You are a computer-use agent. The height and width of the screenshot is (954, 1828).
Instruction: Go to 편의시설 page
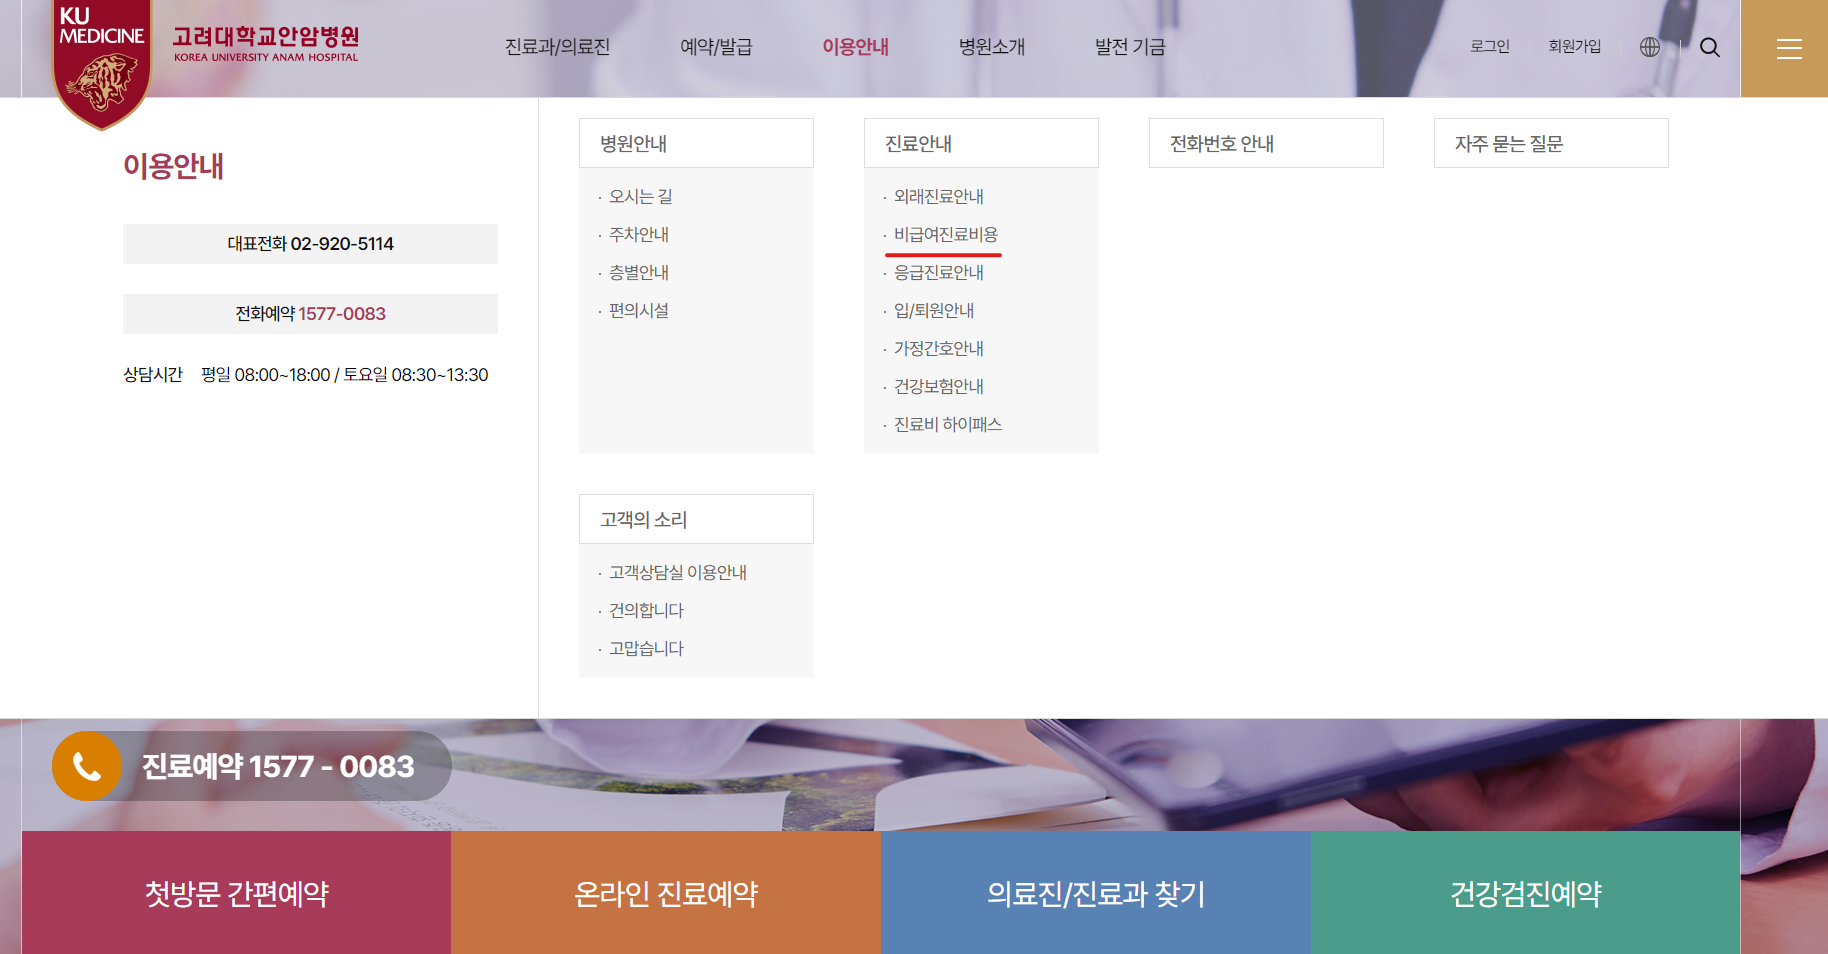pyautogui.click(x=639, y=311)
